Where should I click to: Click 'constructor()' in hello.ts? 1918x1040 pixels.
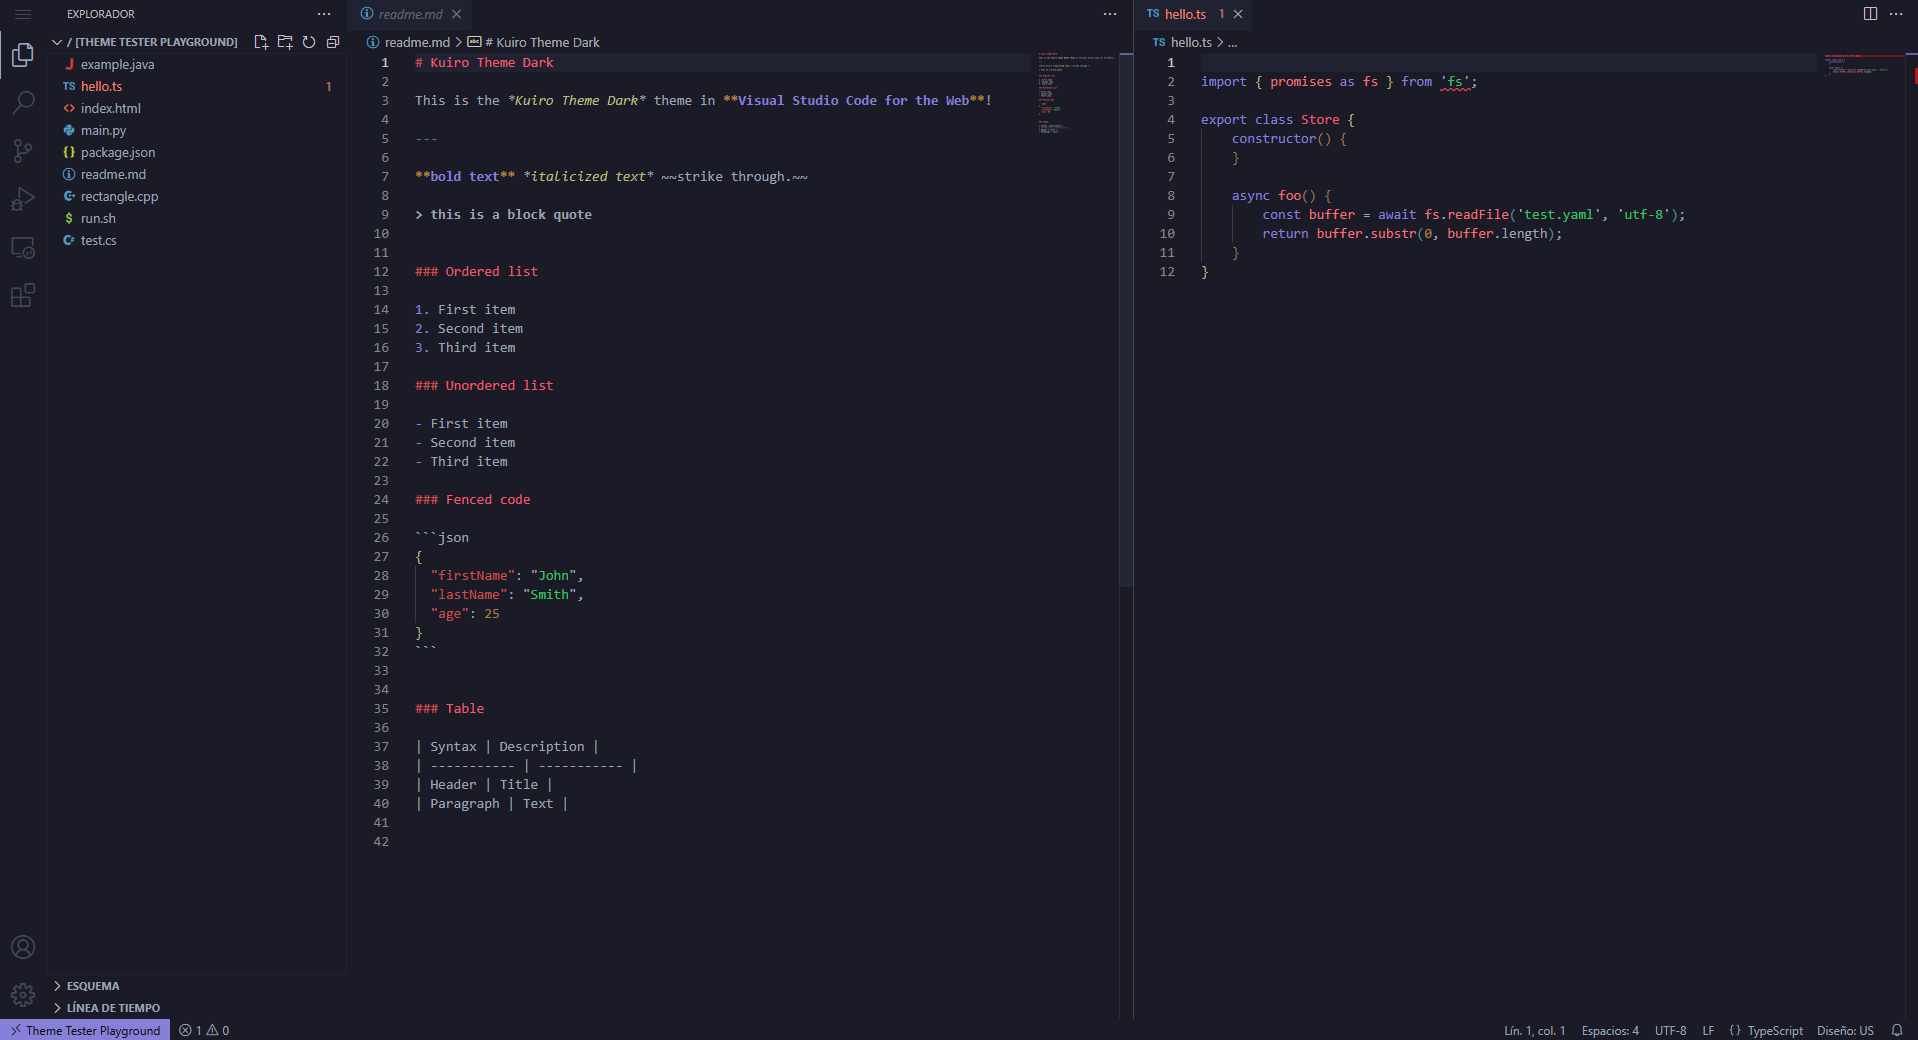1281,138
